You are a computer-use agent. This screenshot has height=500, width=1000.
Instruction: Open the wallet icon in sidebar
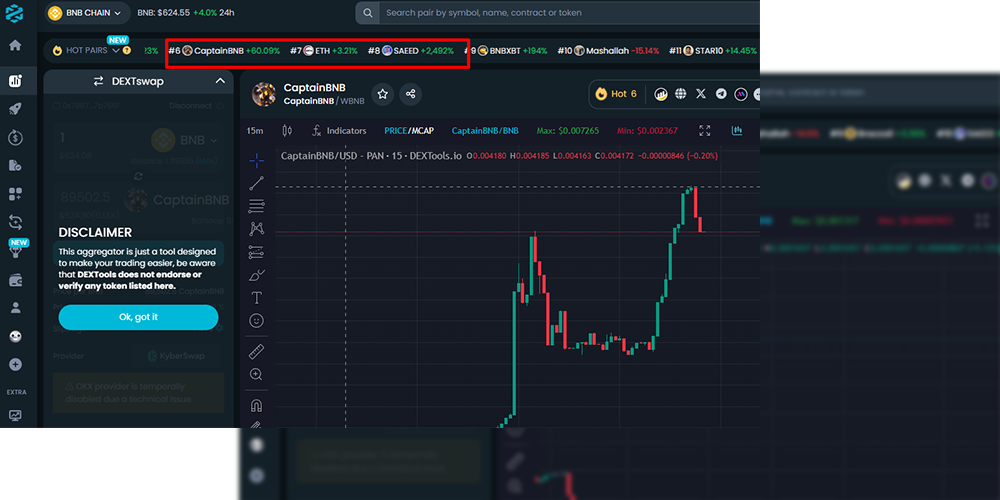coord(15,280)
